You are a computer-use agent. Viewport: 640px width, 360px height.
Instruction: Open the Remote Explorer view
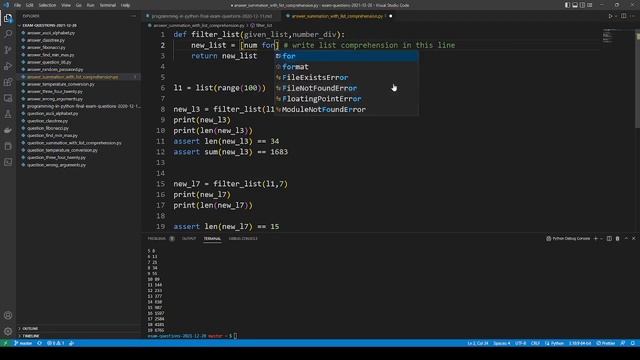[x=8, y=98]
